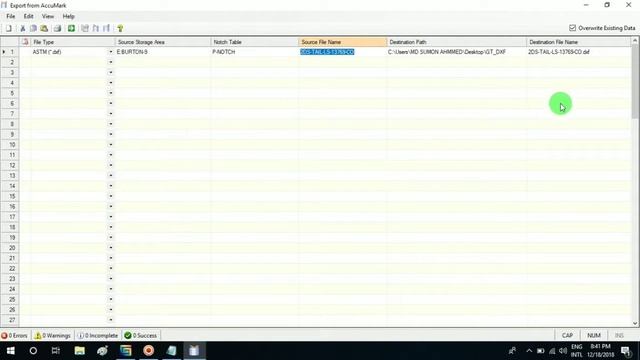Click the volume icon in system tray
This screenshot has height=360, width=640.
coord(563,351)
